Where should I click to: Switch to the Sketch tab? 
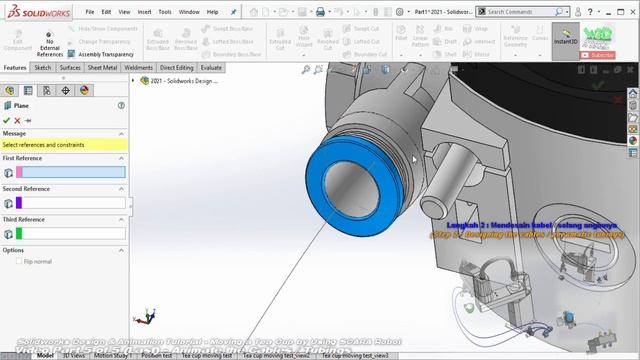click(42, 68)
